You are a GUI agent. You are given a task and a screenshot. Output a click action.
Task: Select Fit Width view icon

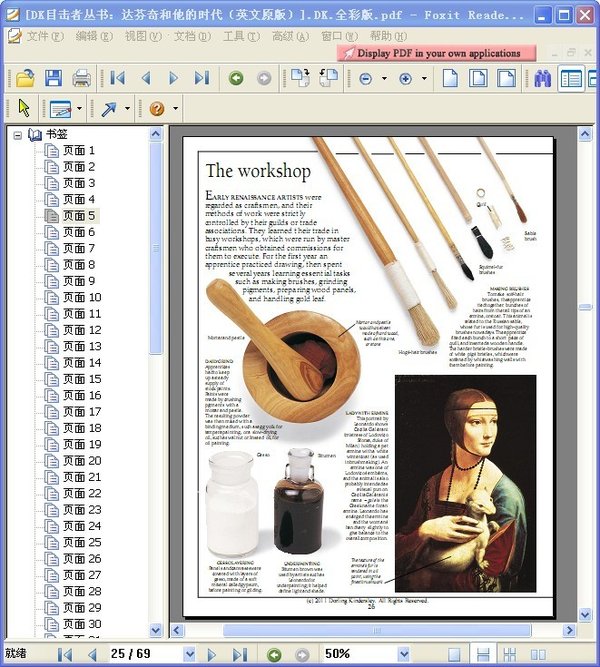click(506, 78)
